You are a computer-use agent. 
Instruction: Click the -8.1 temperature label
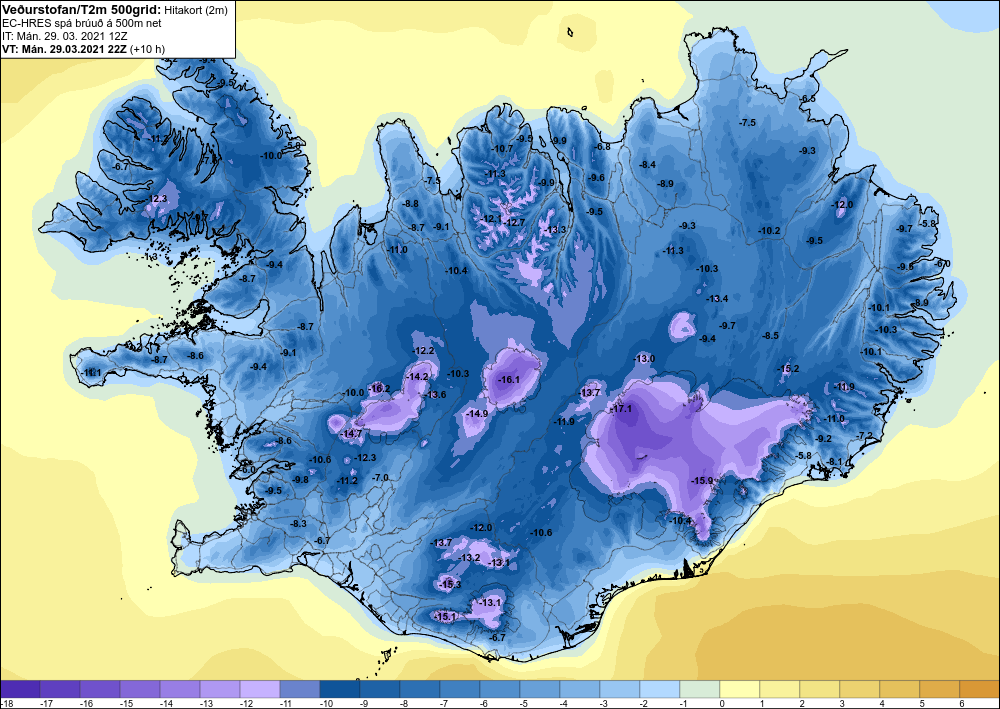click(x=835, y=462)
